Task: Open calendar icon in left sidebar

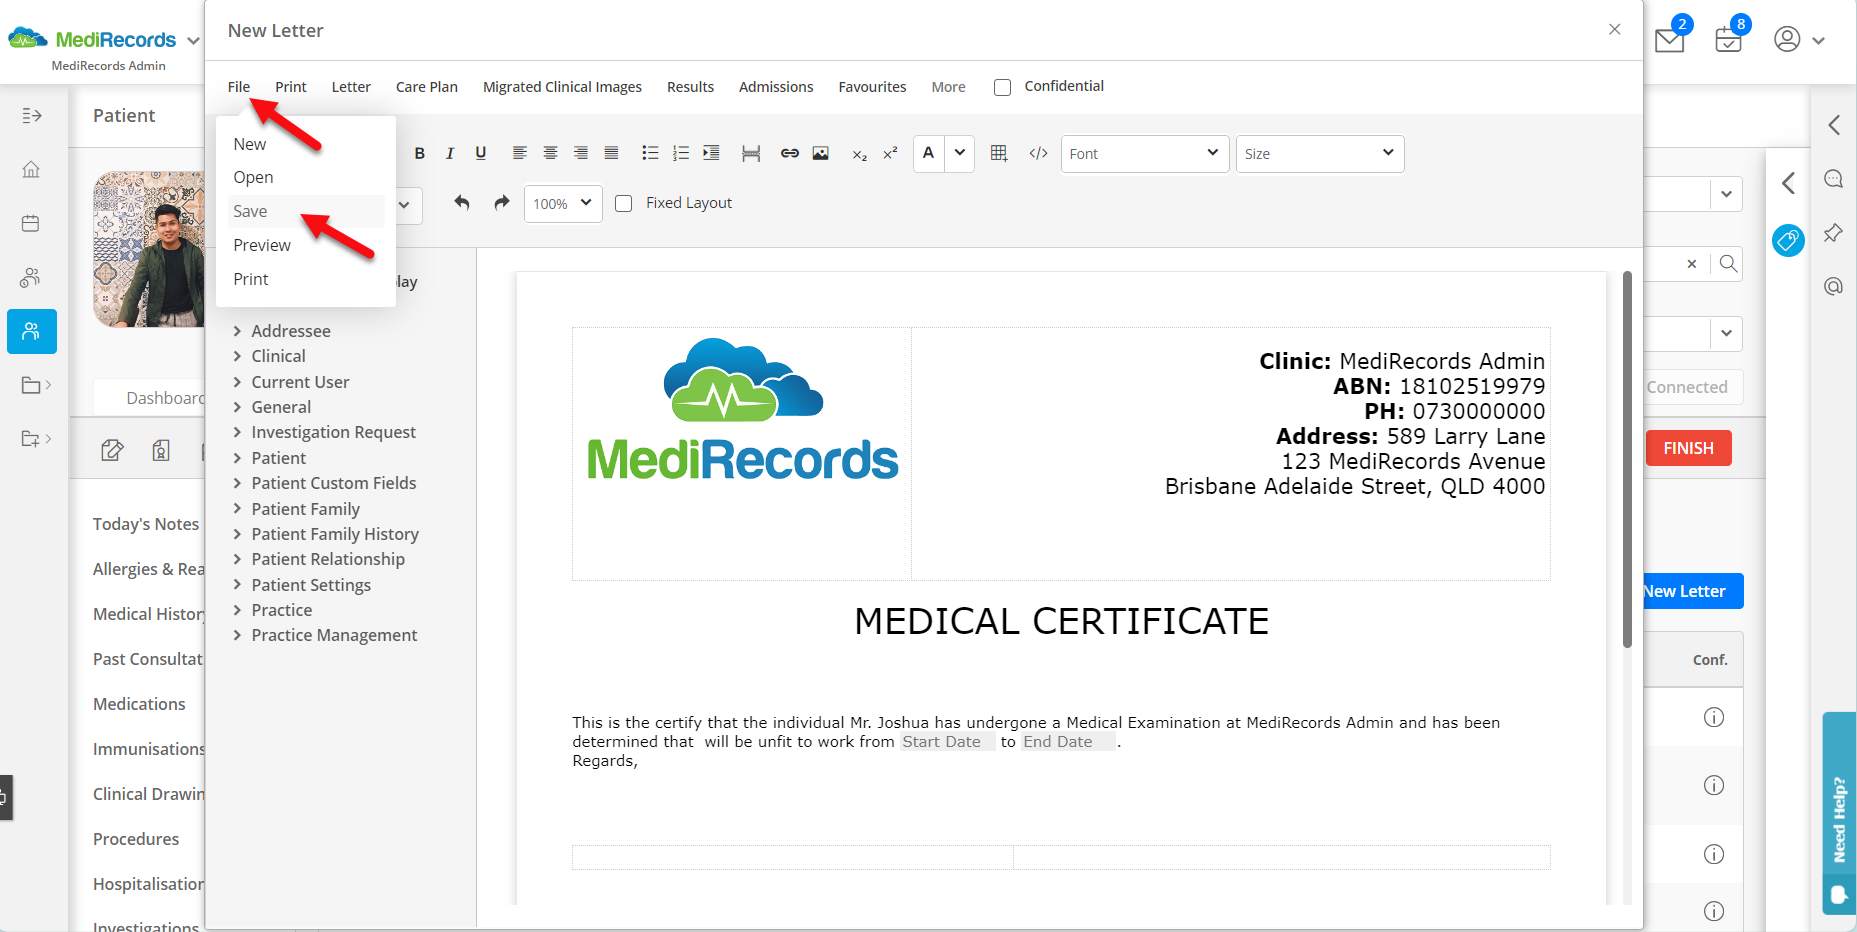Action: pos(31,223)
